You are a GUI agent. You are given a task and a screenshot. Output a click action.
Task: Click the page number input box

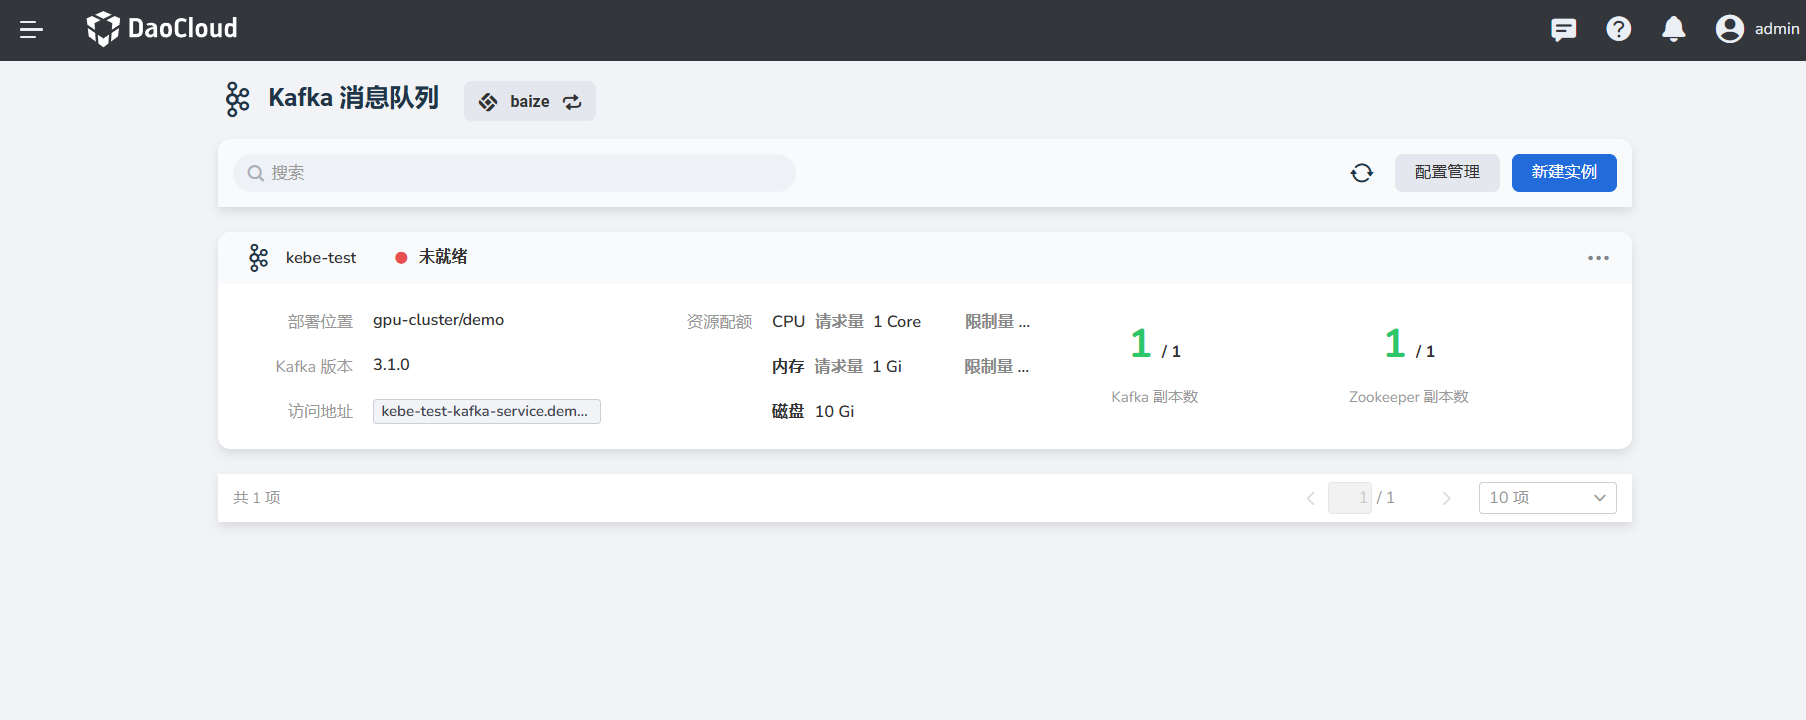[x=1349, y=498]
